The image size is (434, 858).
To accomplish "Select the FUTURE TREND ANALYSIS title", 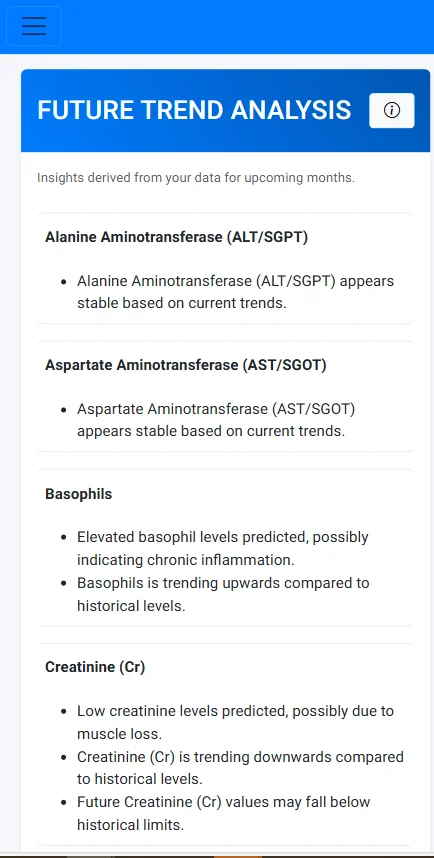I will (x=194, y=110).
